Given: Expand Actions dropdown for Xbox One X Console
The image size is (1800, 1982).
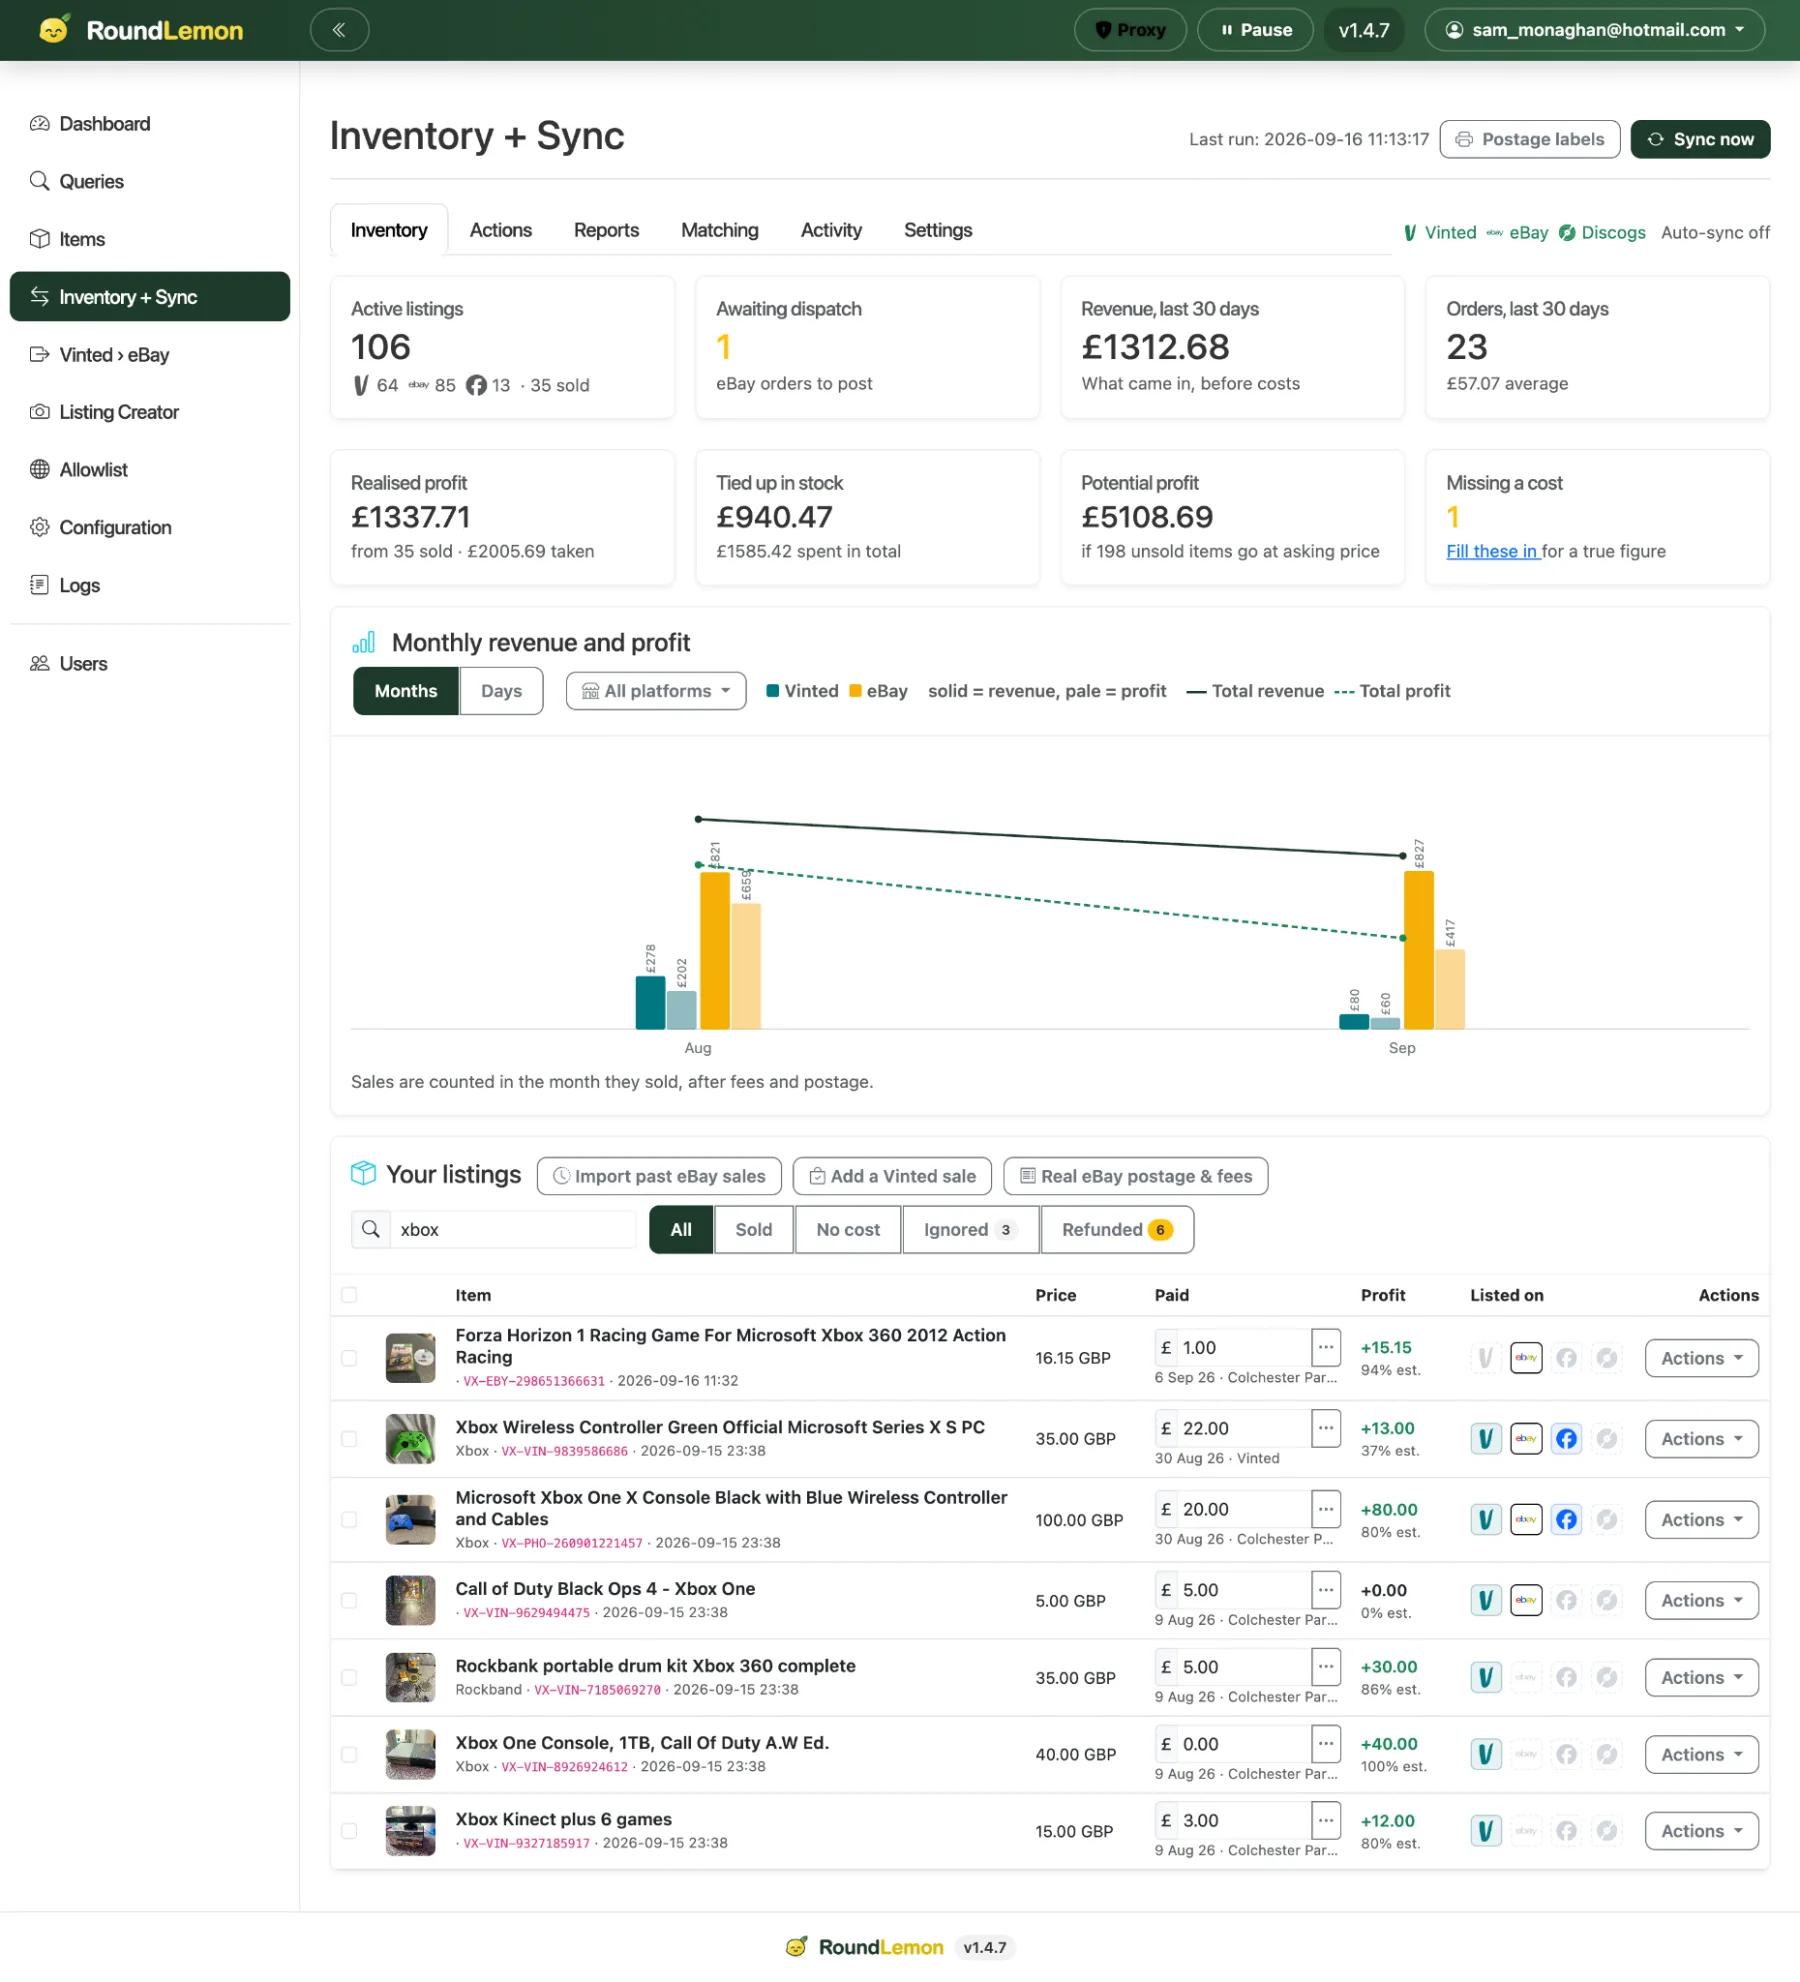Looking at the screenshot, I should (x=1701, y=1520).
